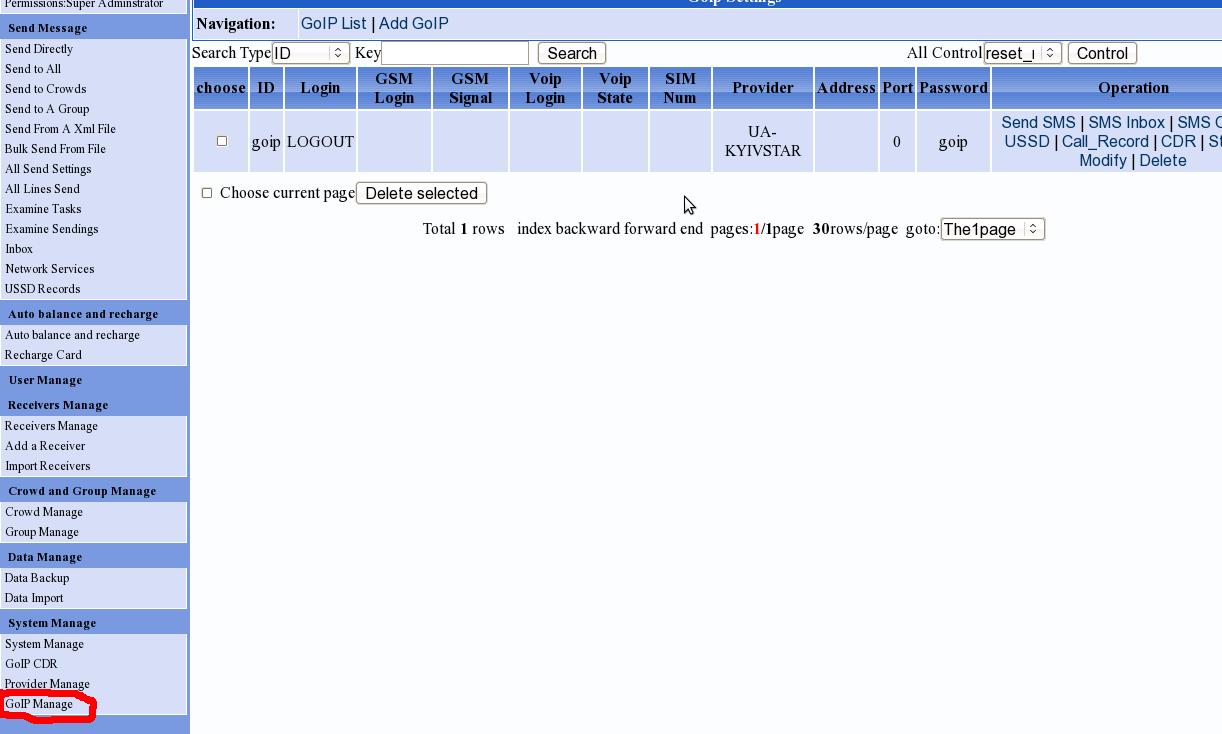Viewport: 1222px width, 734px height.
Task: Open Provider Manage in the sidebar
Action: point(47,684)
